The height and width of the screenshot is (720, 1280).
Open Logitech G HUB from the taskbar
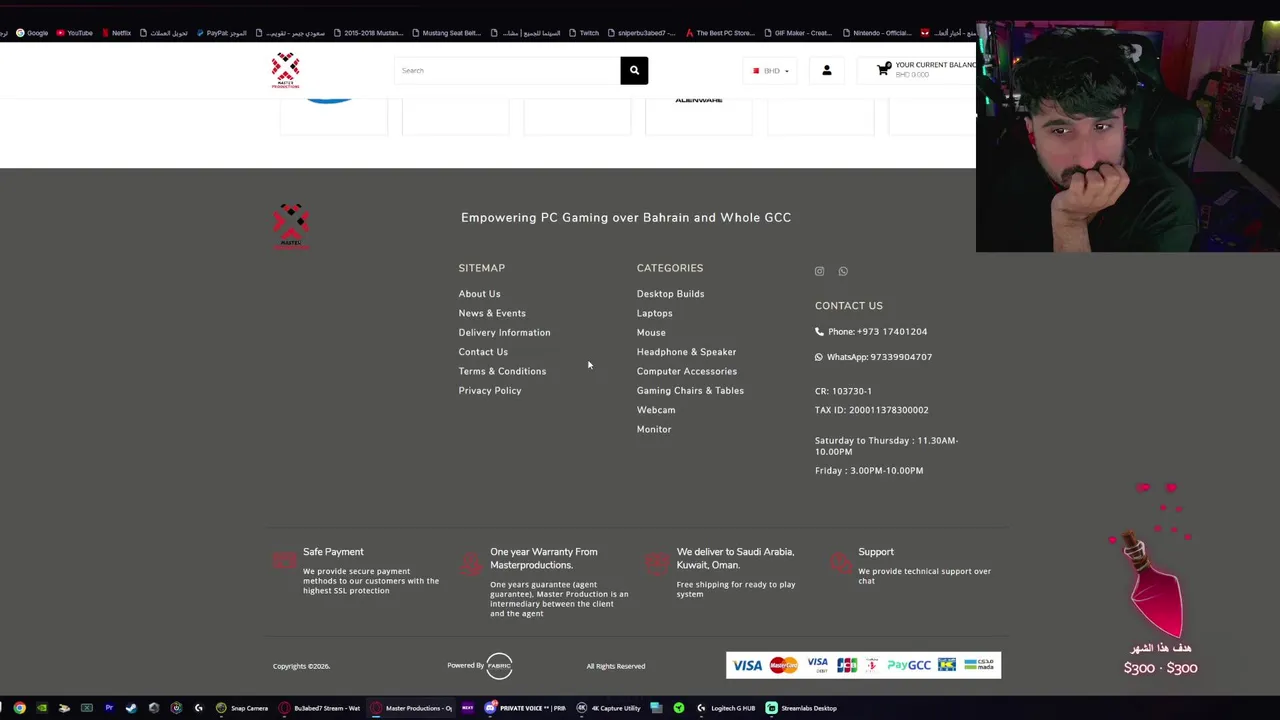point(726,708)
